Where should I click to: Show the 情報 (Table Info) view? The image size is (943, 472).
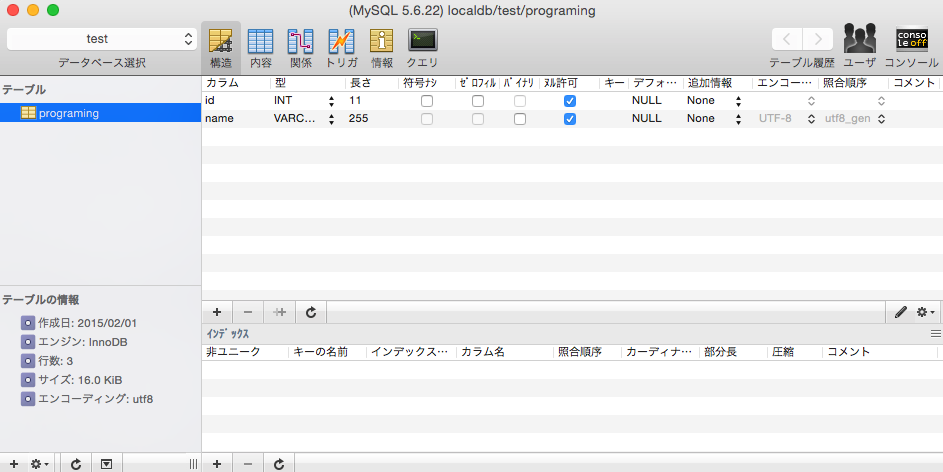pos(381,48)
